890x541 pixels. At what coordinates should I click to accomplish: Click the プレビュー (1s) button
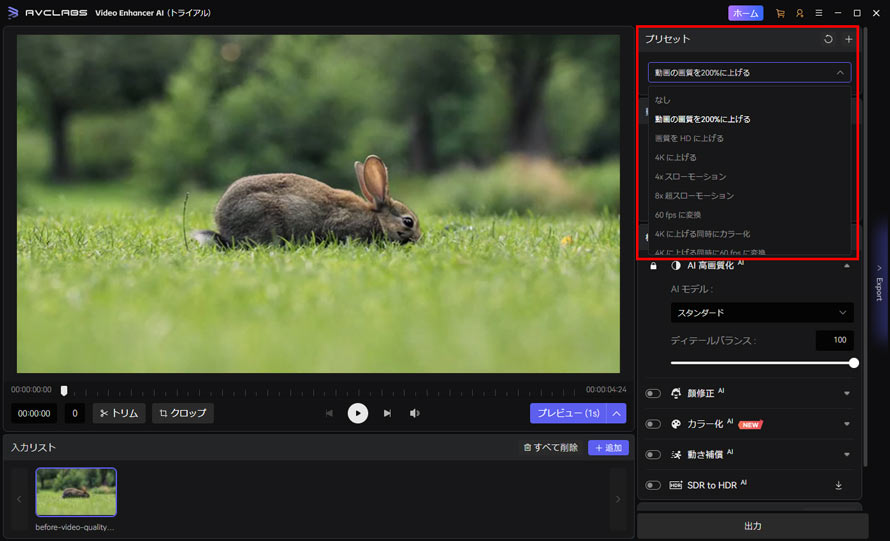pos(568,413)
